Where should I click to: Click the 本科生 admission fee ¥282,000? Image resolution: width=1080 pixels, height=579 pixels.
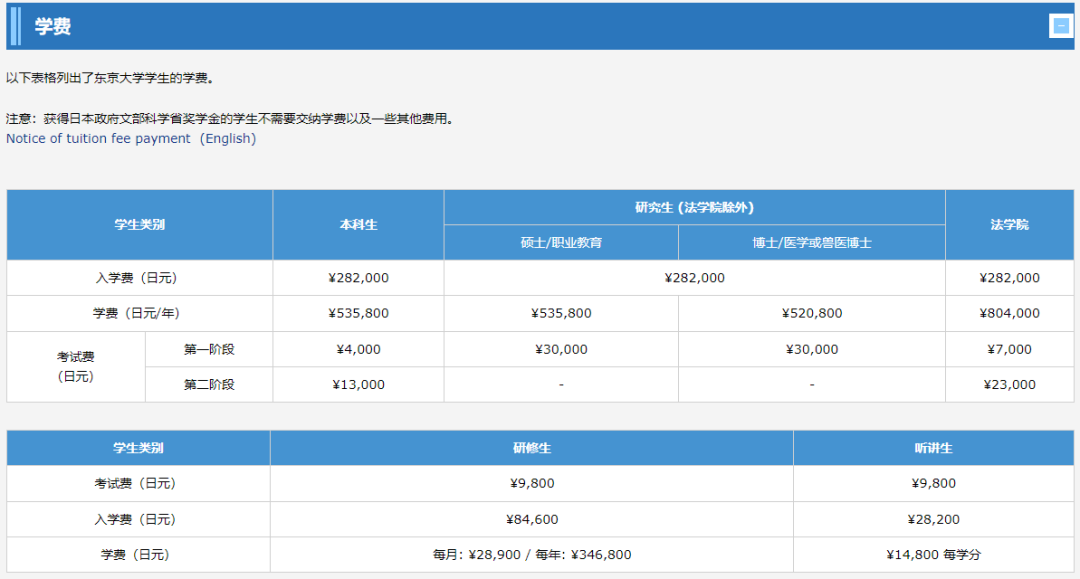coord(358,278)
